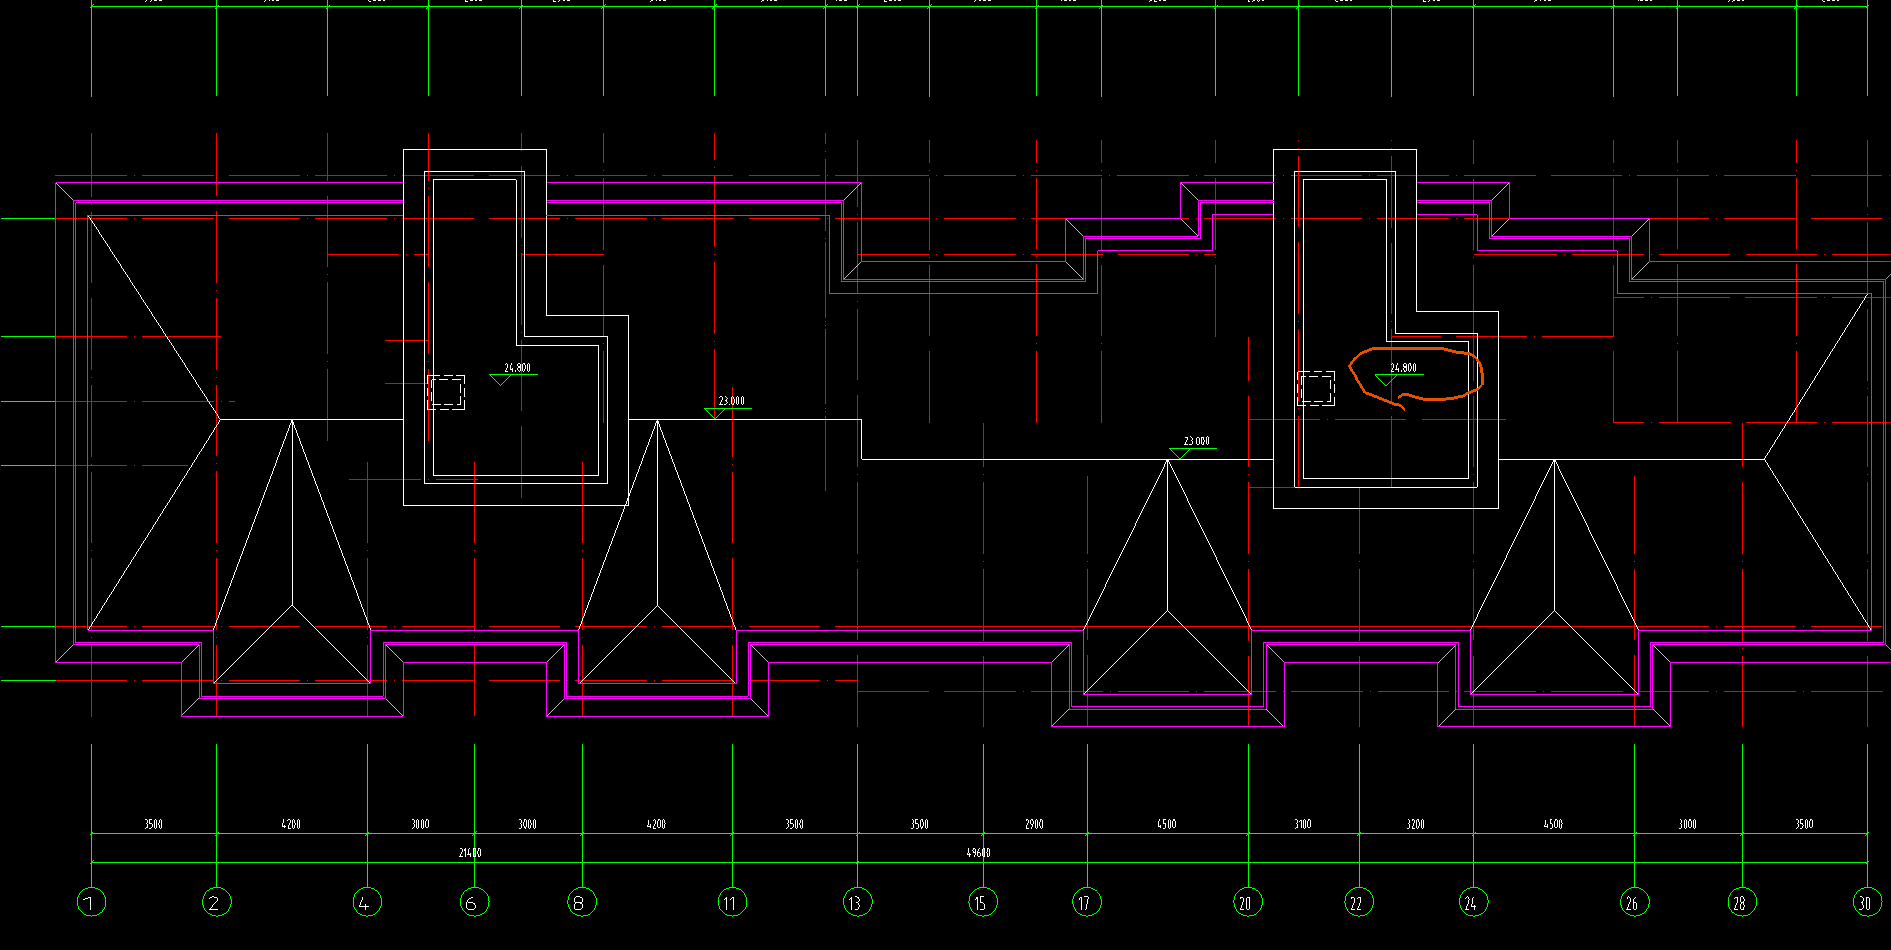Select the dashed square symbol near axis 20
Screen dimensions: 1891x950
[x=1316, y=388]
